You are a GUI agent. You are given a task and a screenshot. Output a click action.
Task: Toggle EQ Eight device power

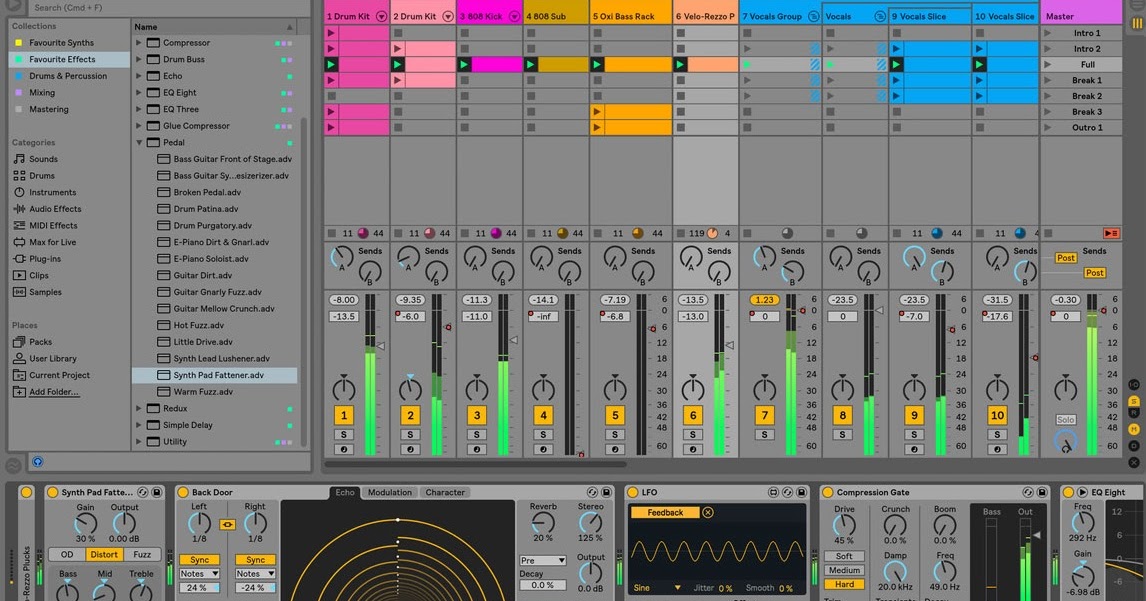(x=1069, y=493)
